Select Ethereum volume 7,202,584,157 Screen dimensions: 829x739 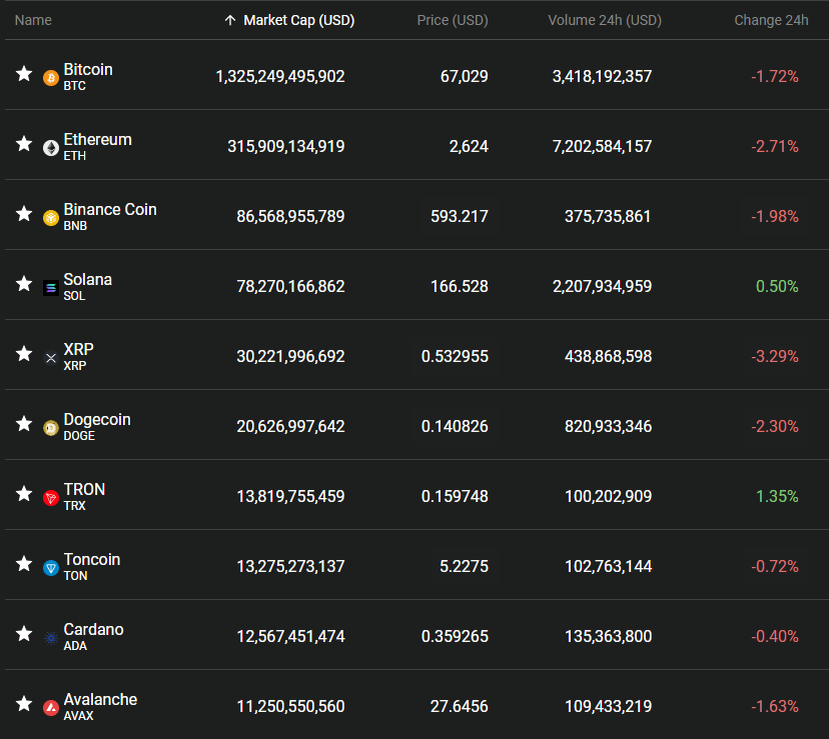602,146
